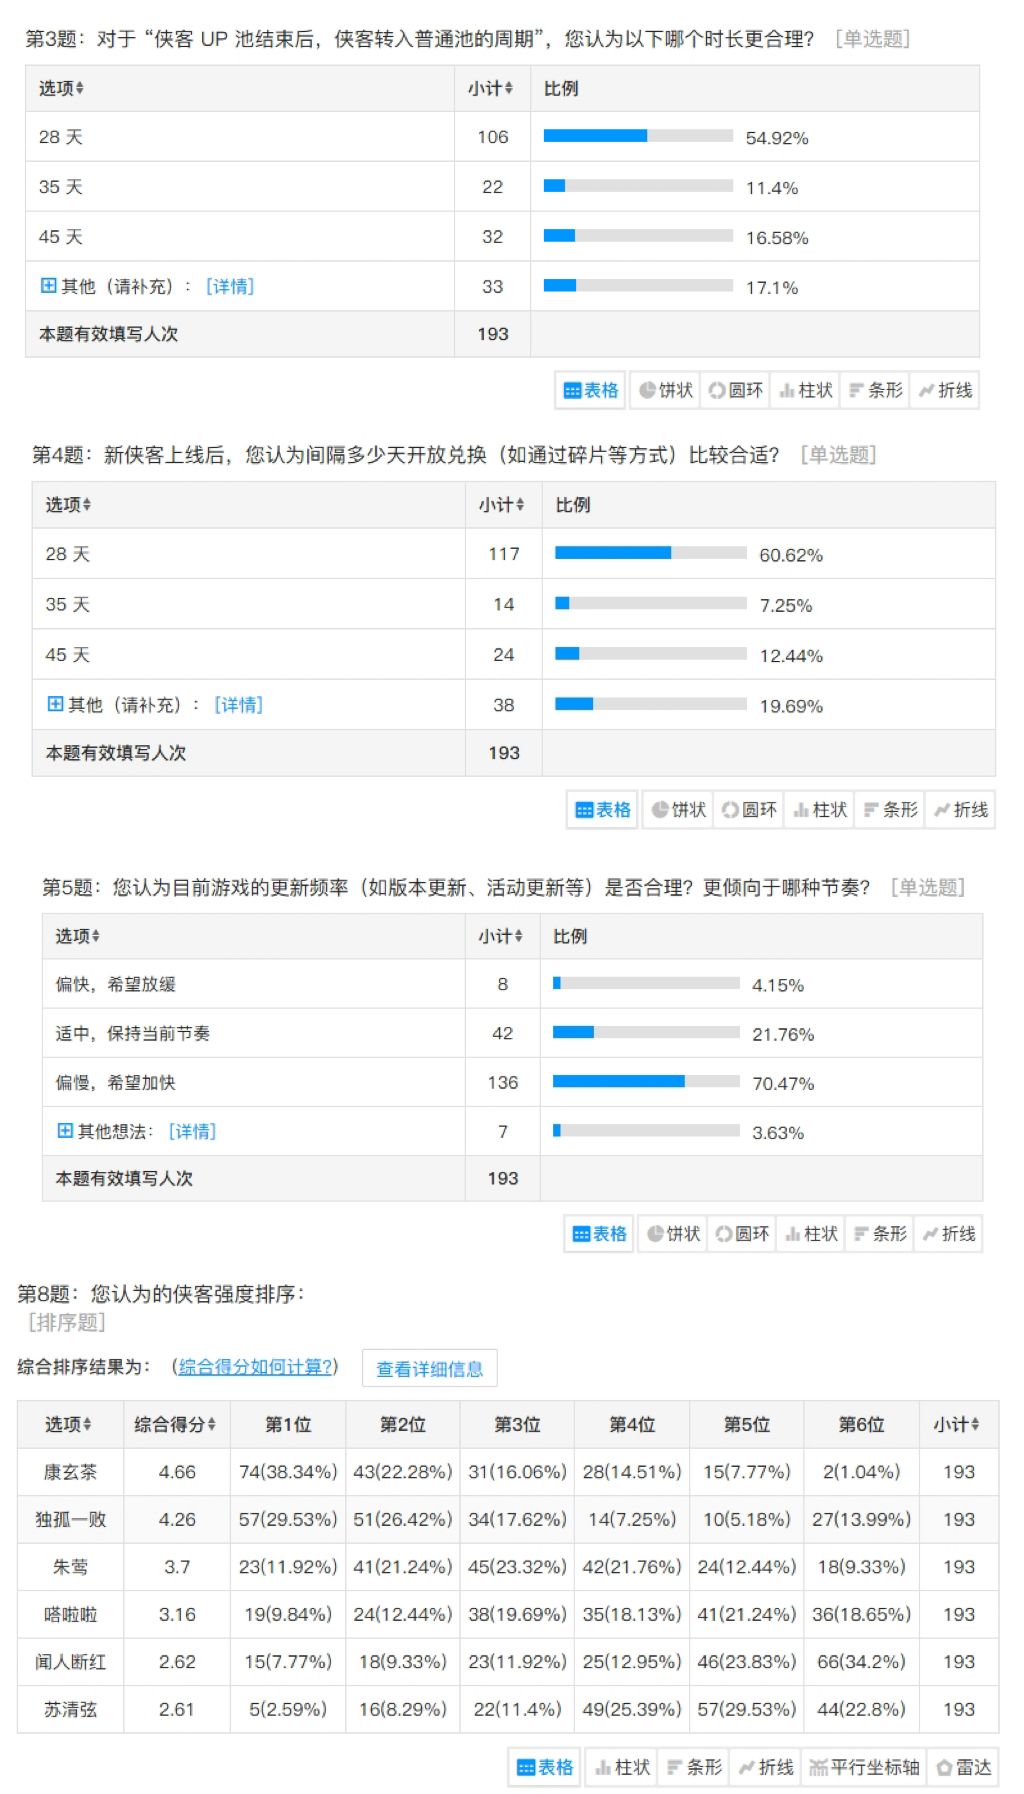Image resolution: width=1024 pixels, height=1794 pixels.
Task: Switch question 3 to pie chart view
Action: click(666, 390)
